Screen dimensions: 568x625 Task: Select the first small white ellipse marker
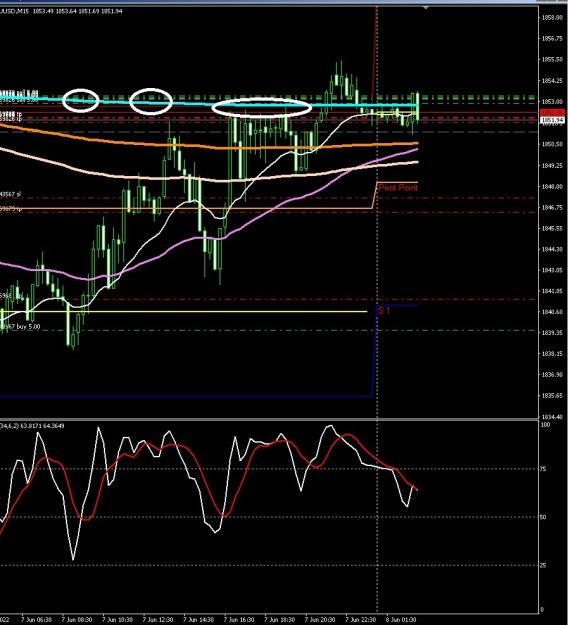pyautogui.click(x=81, y=100)
